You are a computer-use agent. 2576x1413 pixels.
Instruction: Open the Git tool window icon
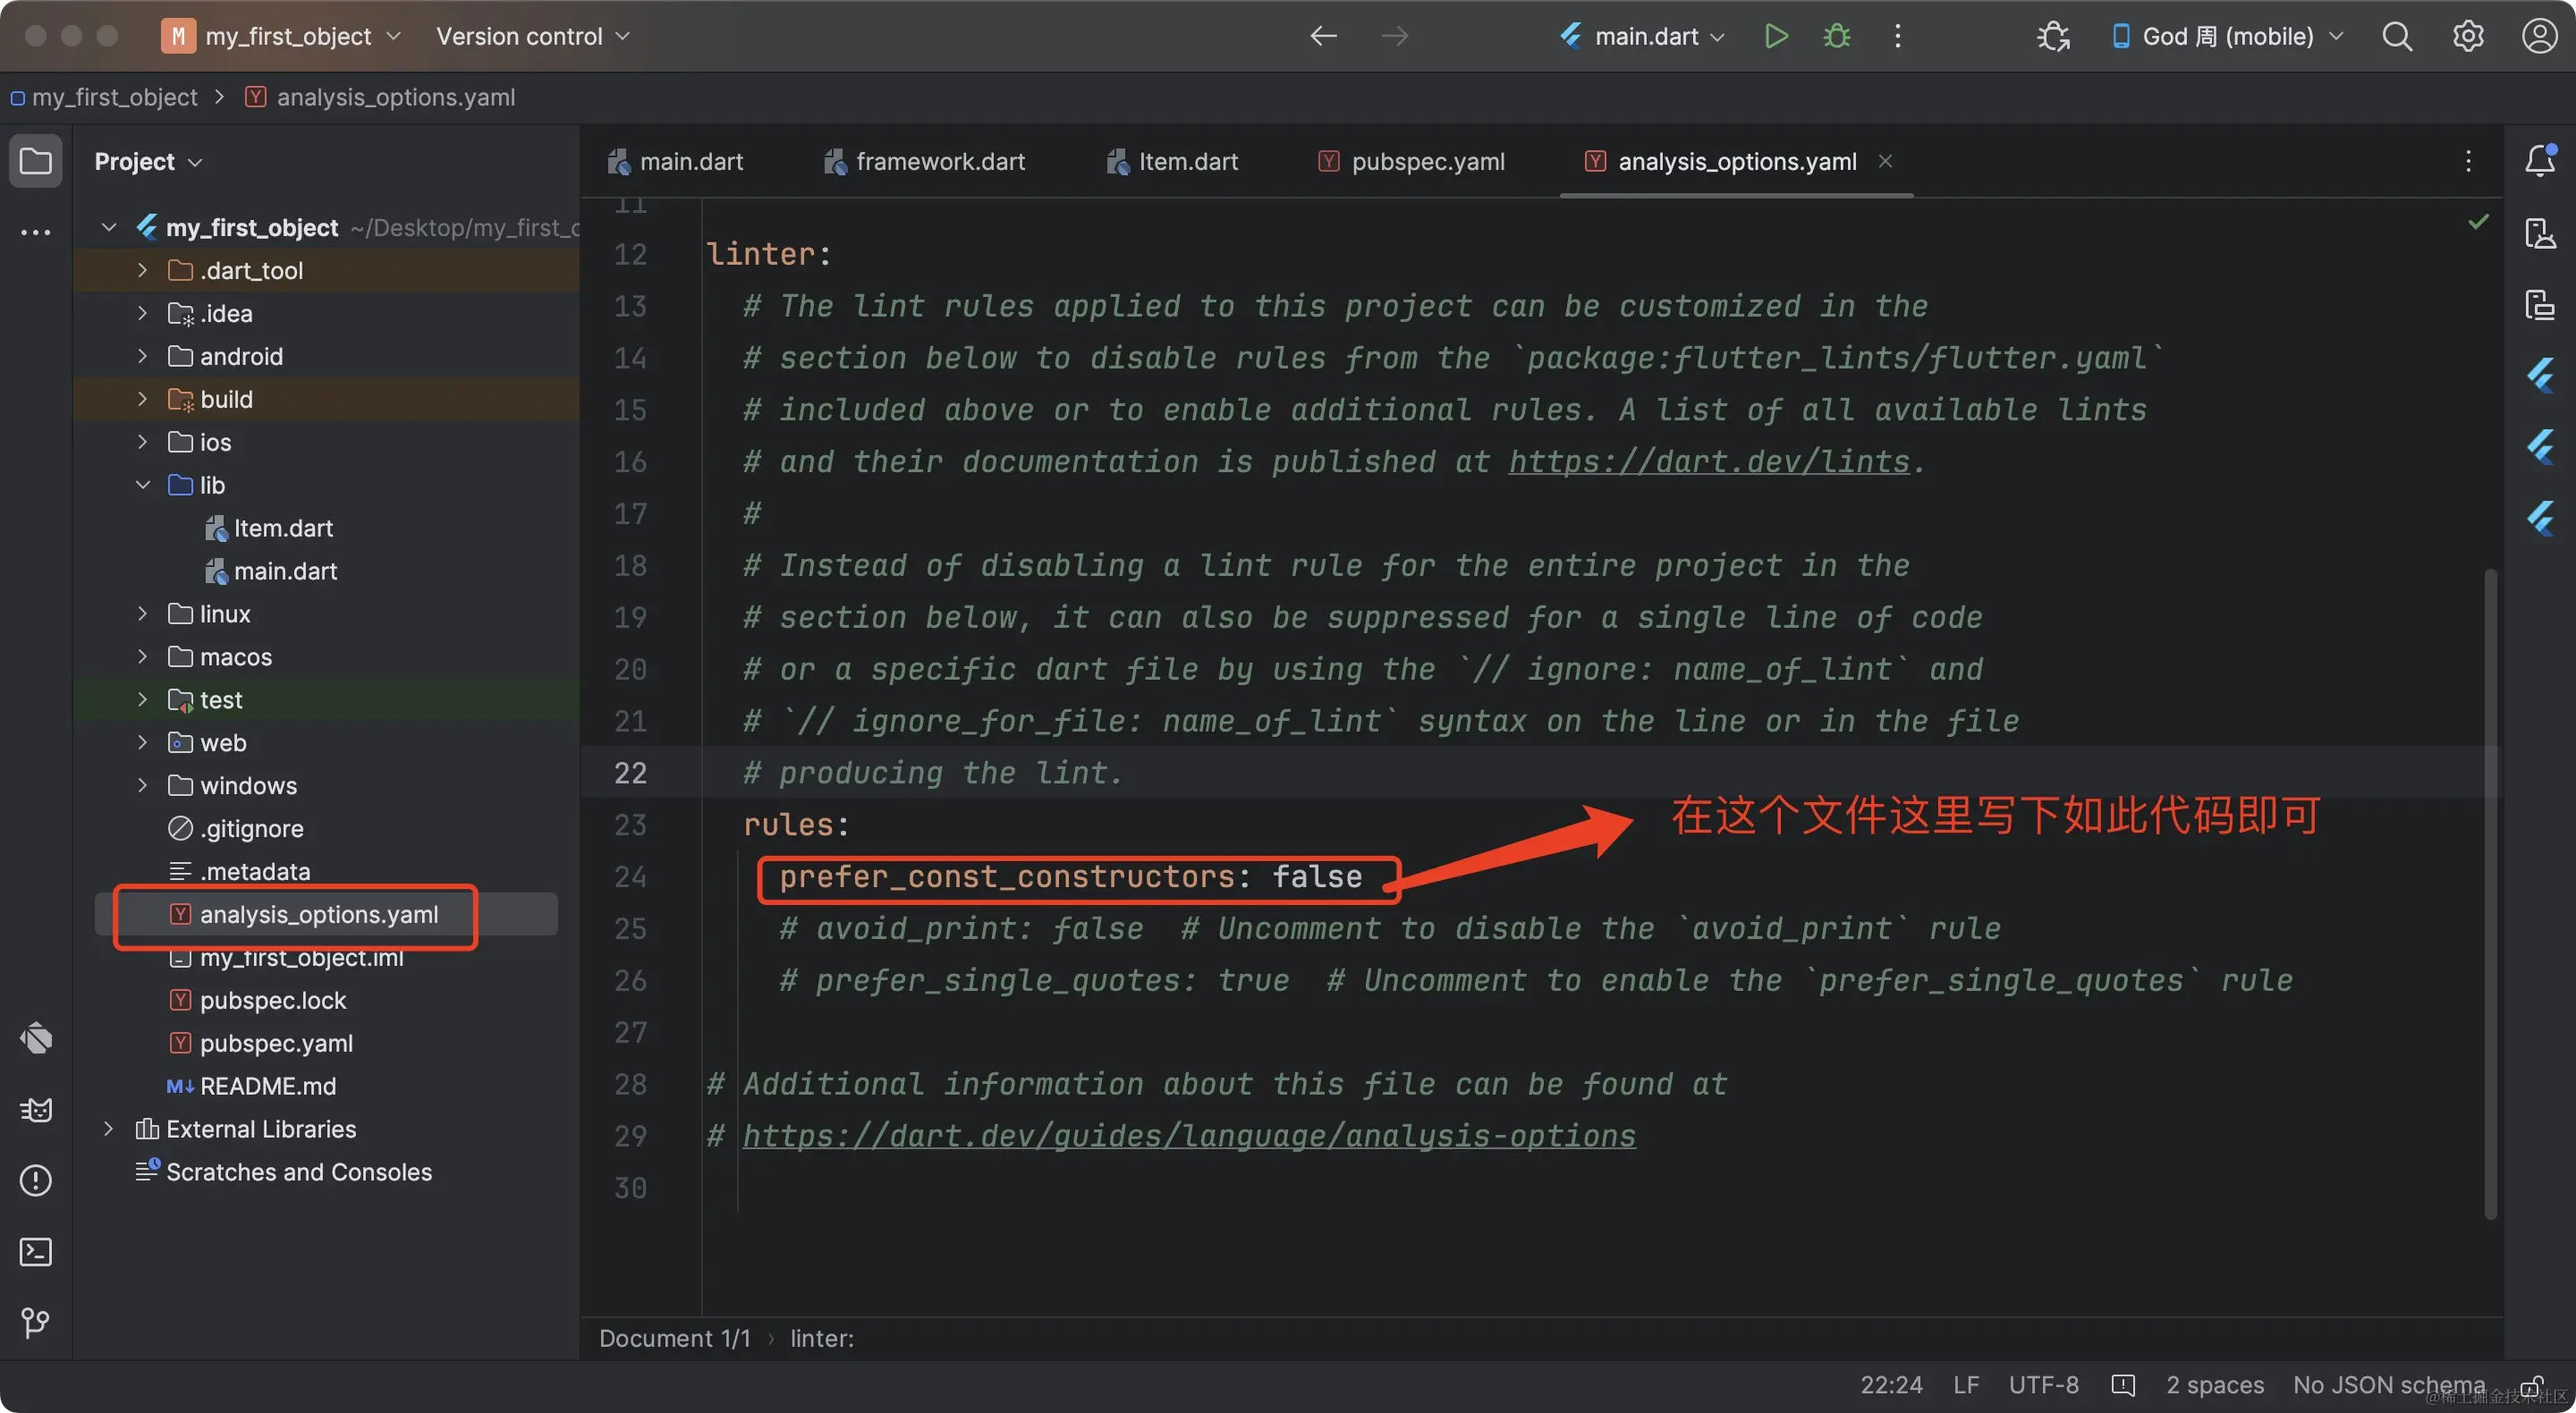pos(36,1322)
